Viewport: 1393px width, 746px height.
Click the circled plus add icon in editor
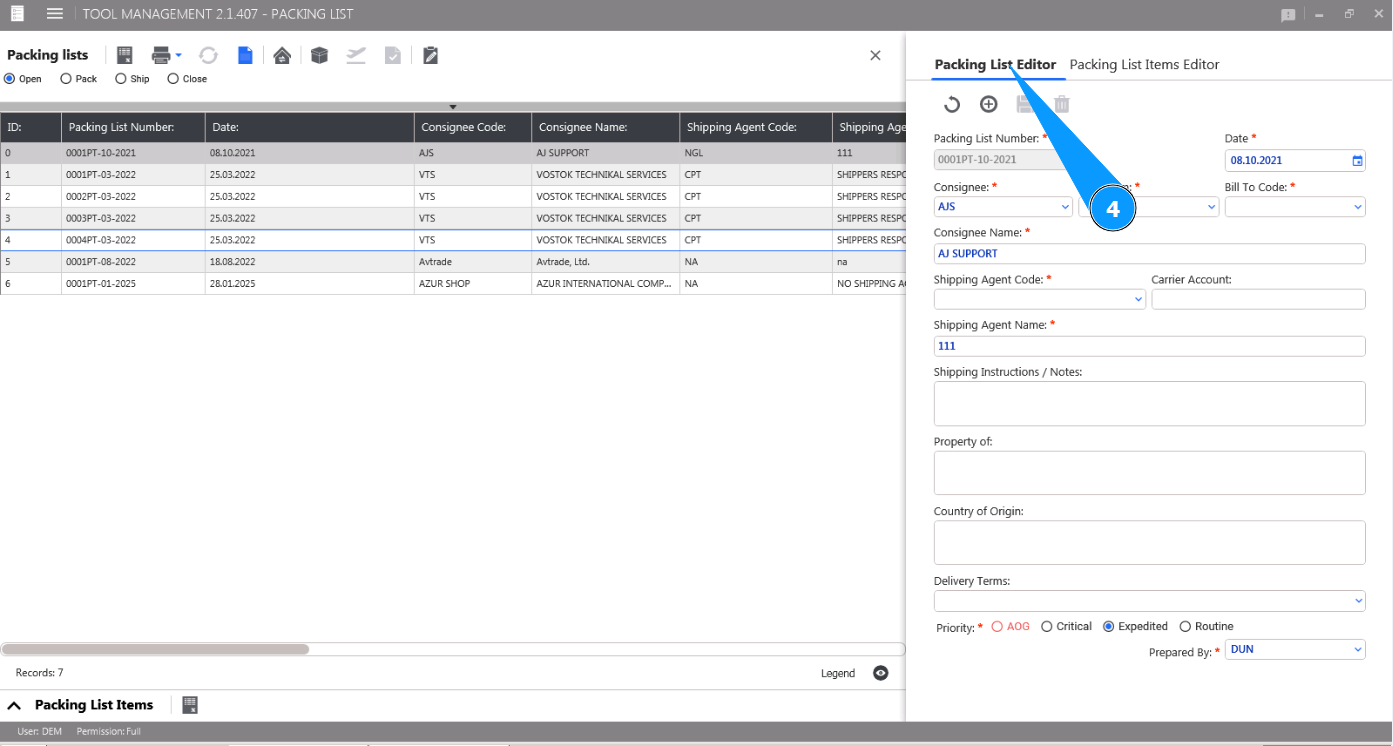point(988,104)
